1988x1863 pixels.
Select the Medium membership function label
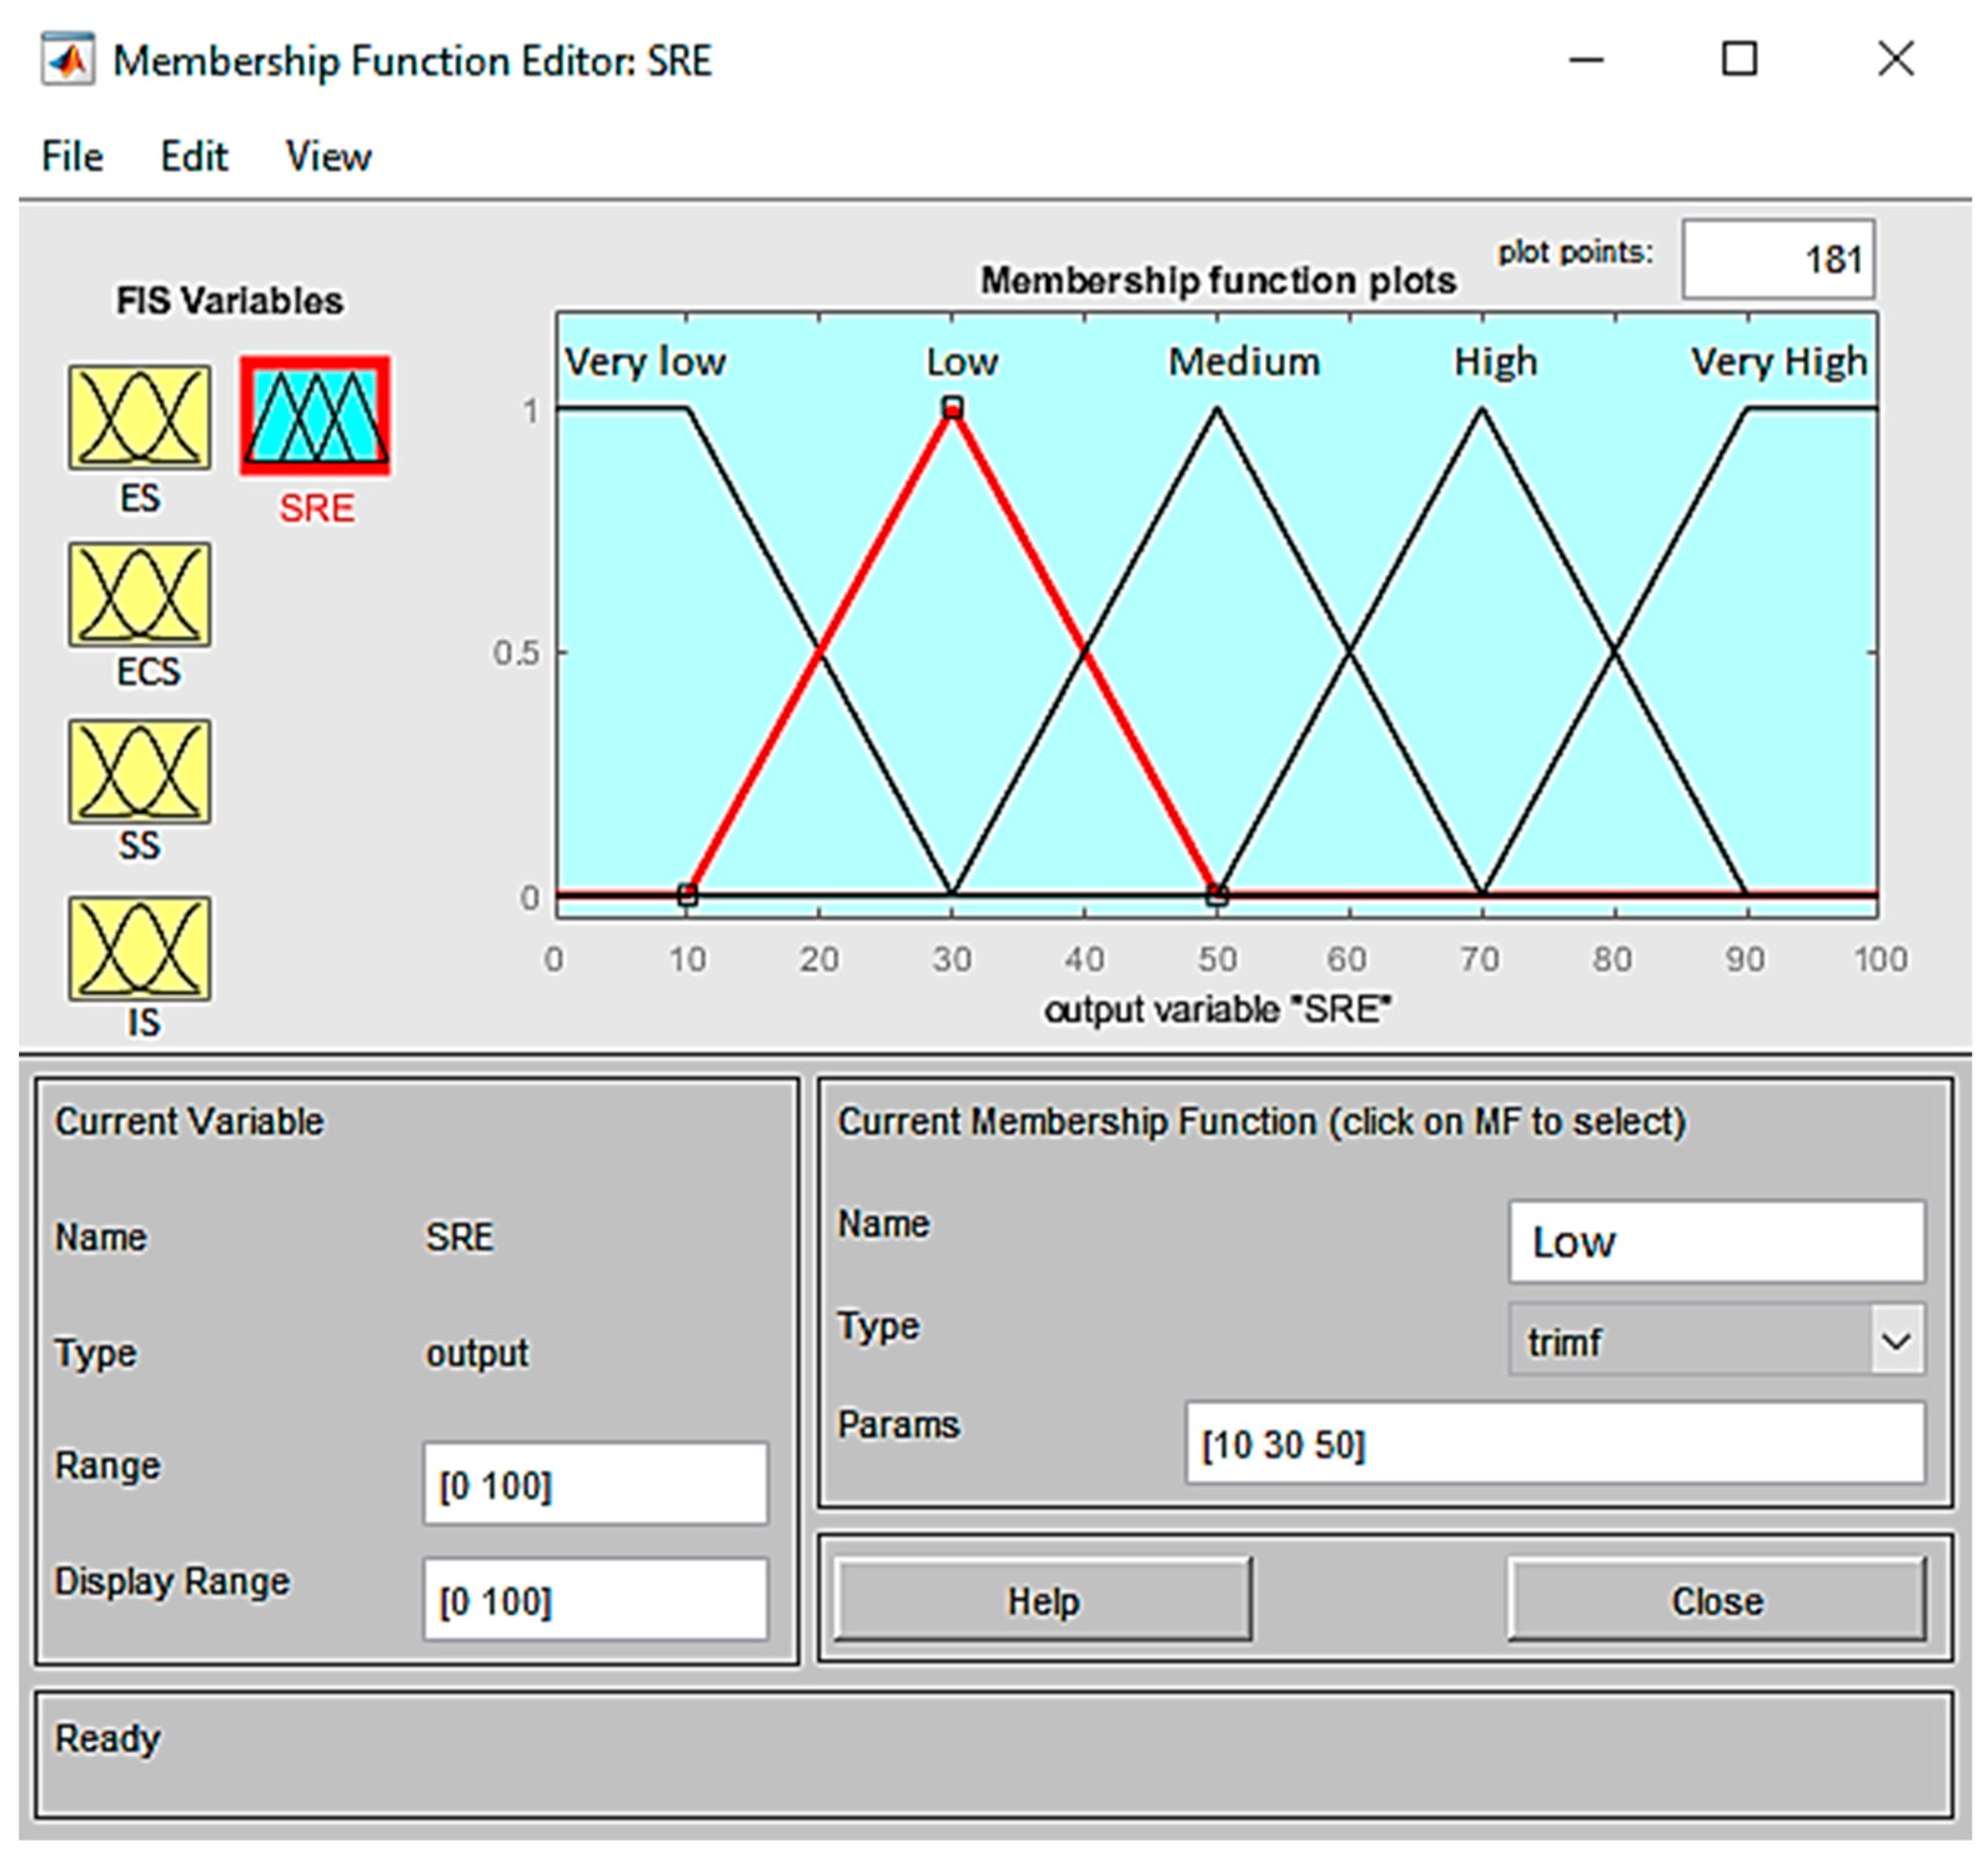[1244, 361]
